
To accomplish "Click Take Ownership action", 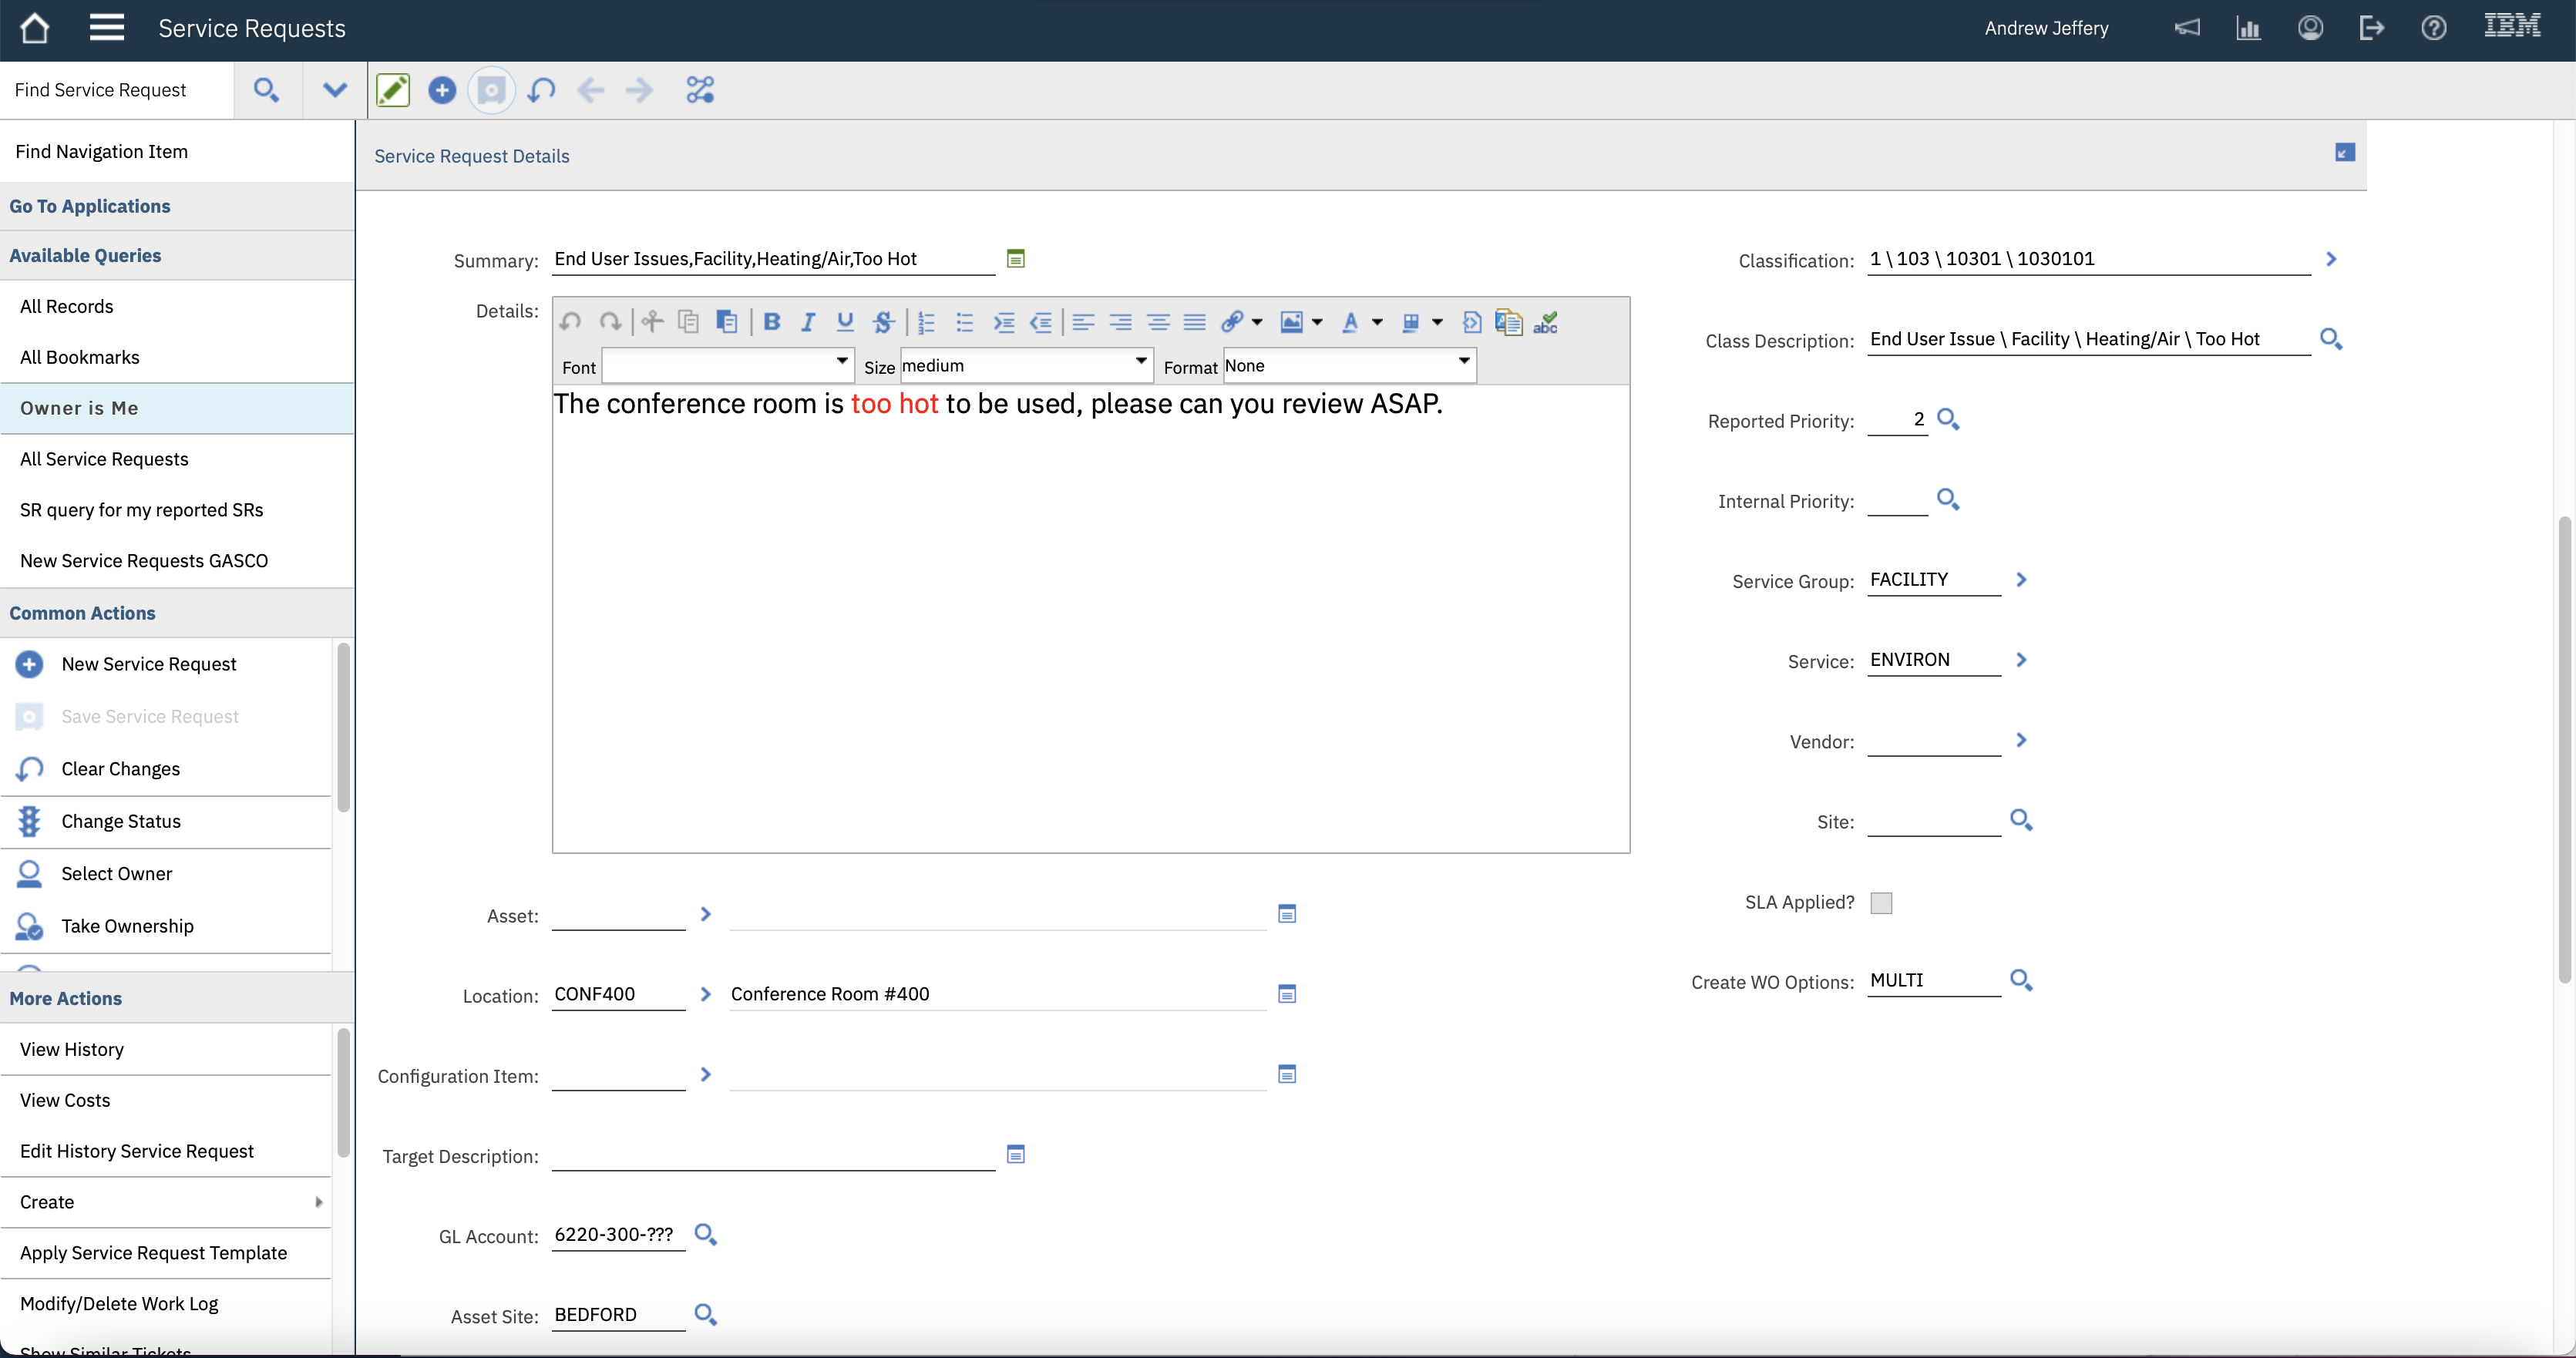I will (x=127, y=926).
